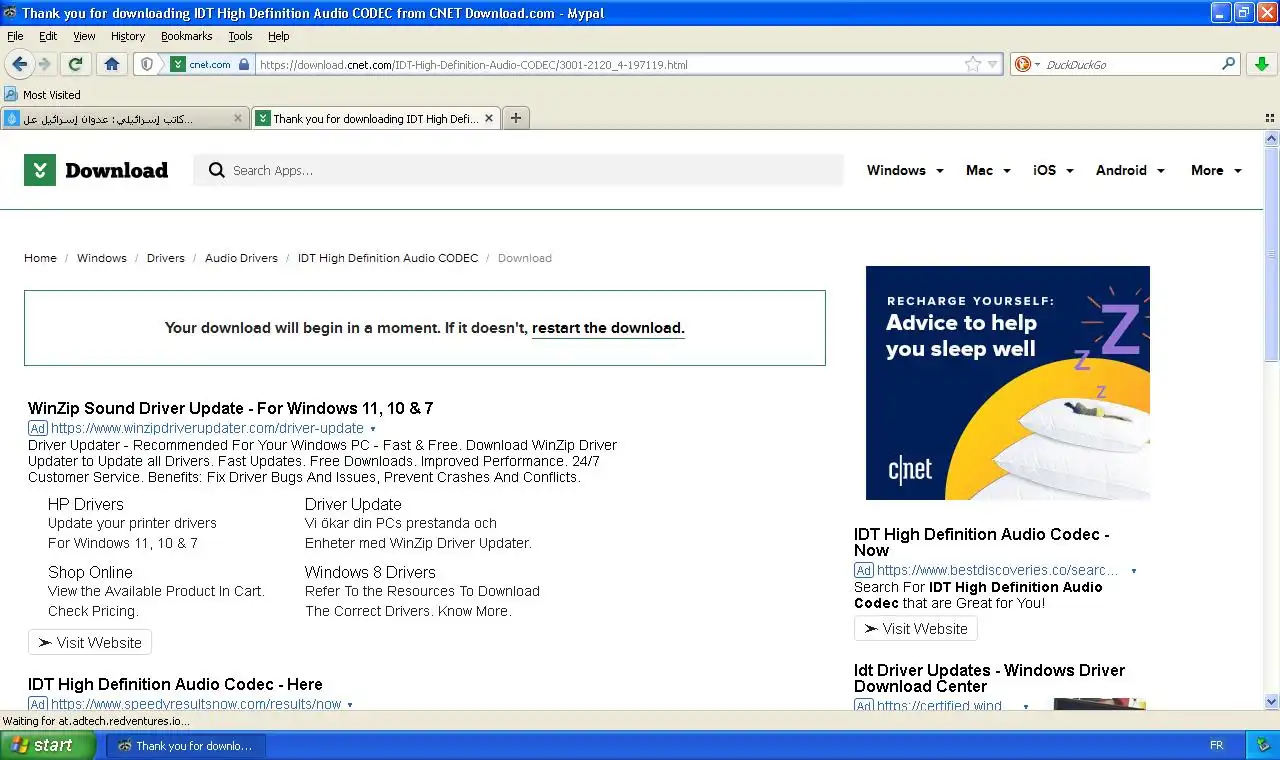Viewport: 1280px width, 760px height.
Task: Open ad options arrow beside winzipdriverupdater URL
Action: 373,429
